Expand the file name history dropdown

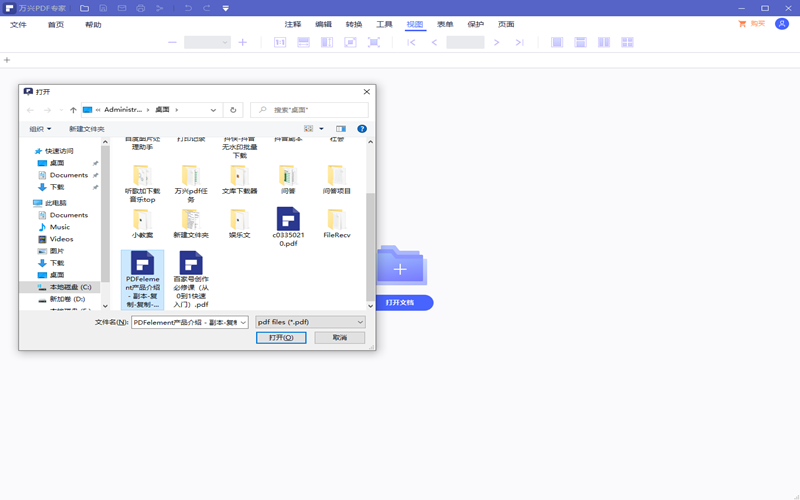pyautogui.click(x=242, y=322)
